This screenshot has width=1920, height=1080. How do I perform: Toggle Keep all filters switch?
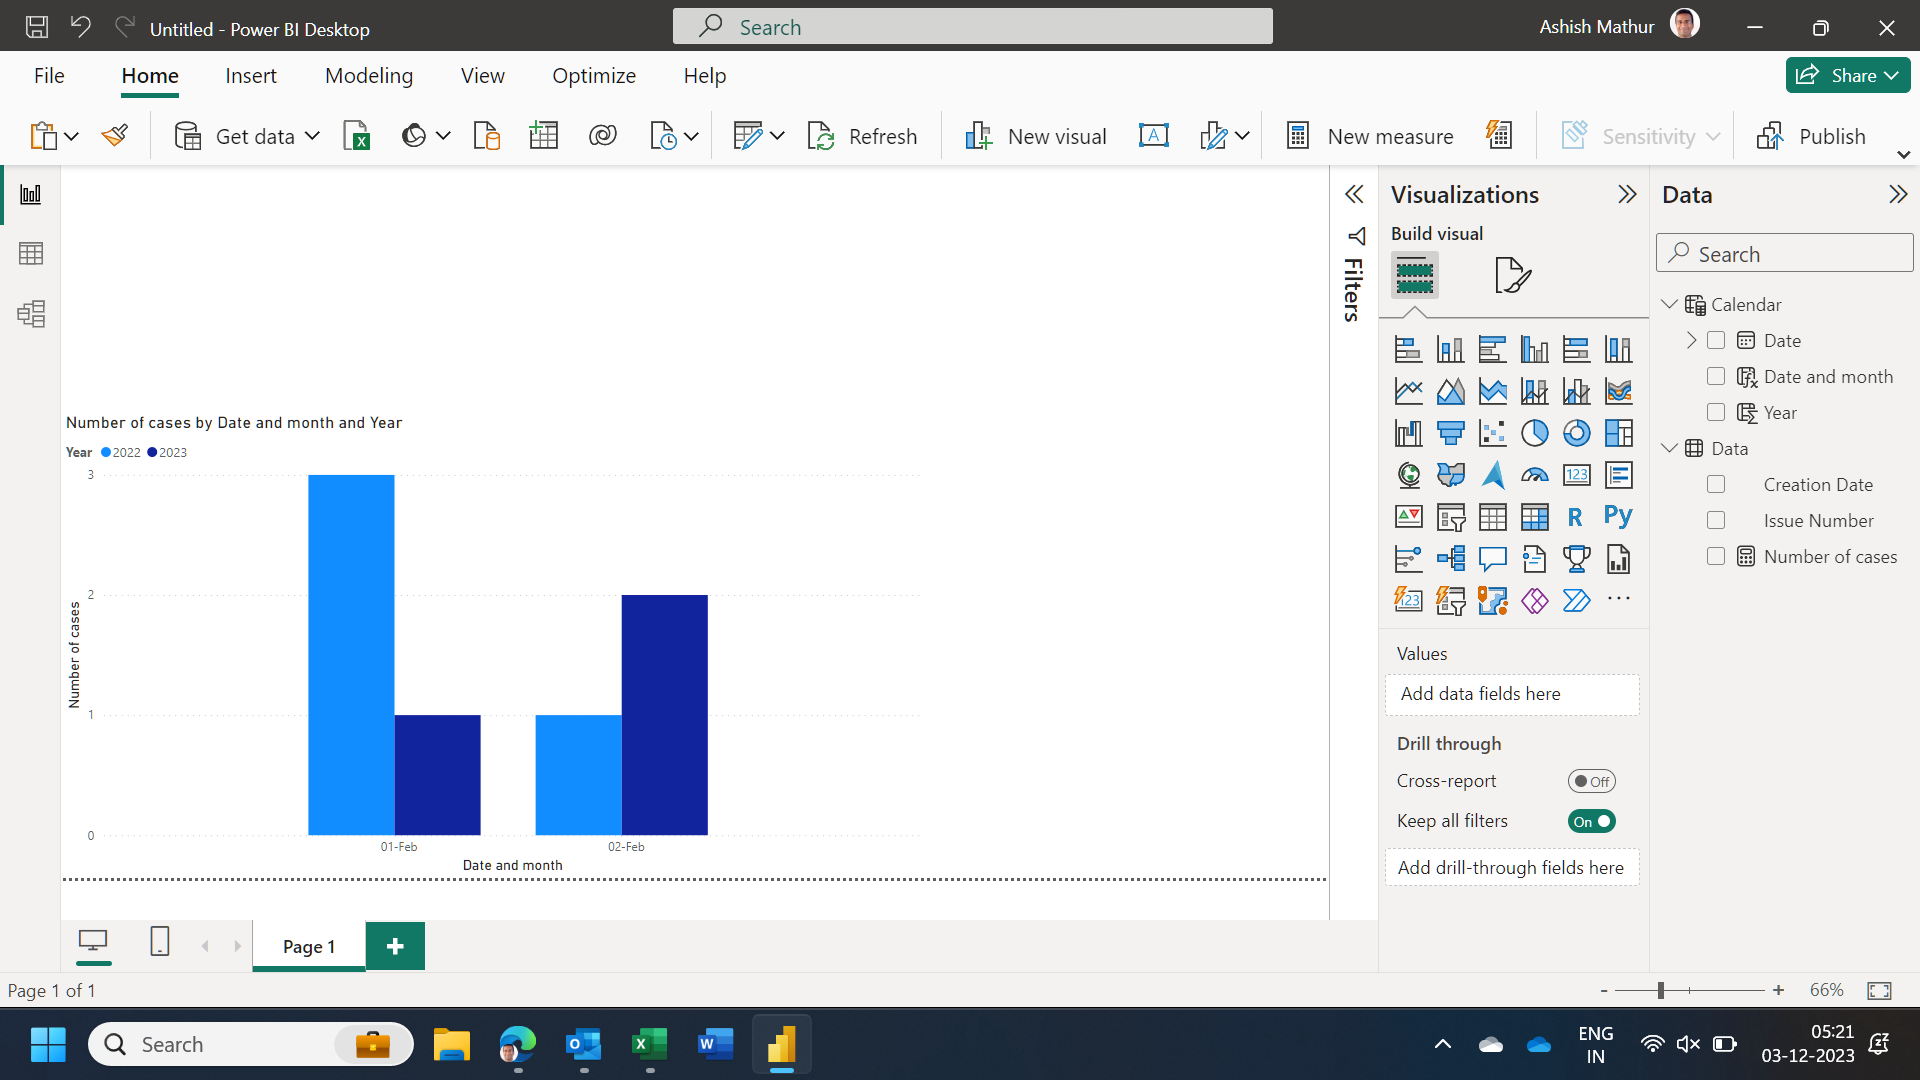(x=1591, y=822)
